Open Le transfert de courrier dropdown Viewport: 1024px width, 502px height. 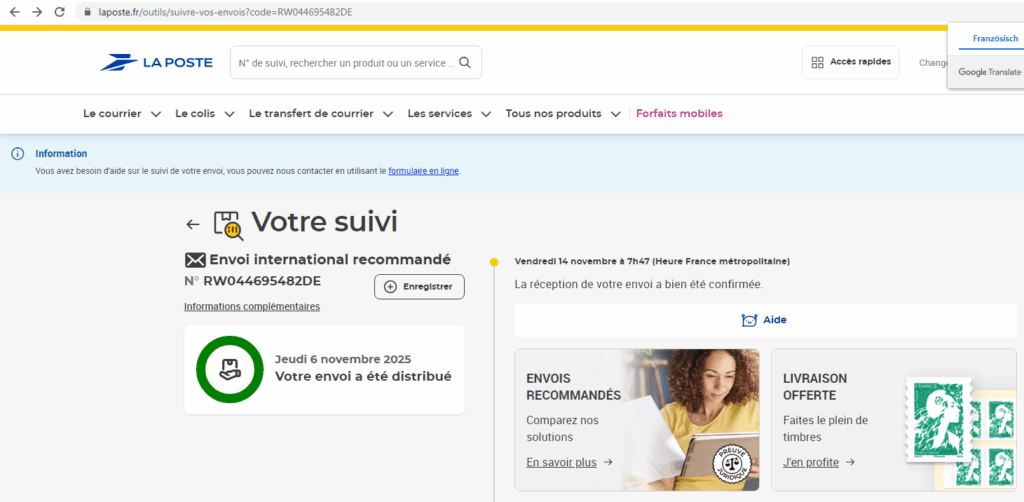coord(320,114)
